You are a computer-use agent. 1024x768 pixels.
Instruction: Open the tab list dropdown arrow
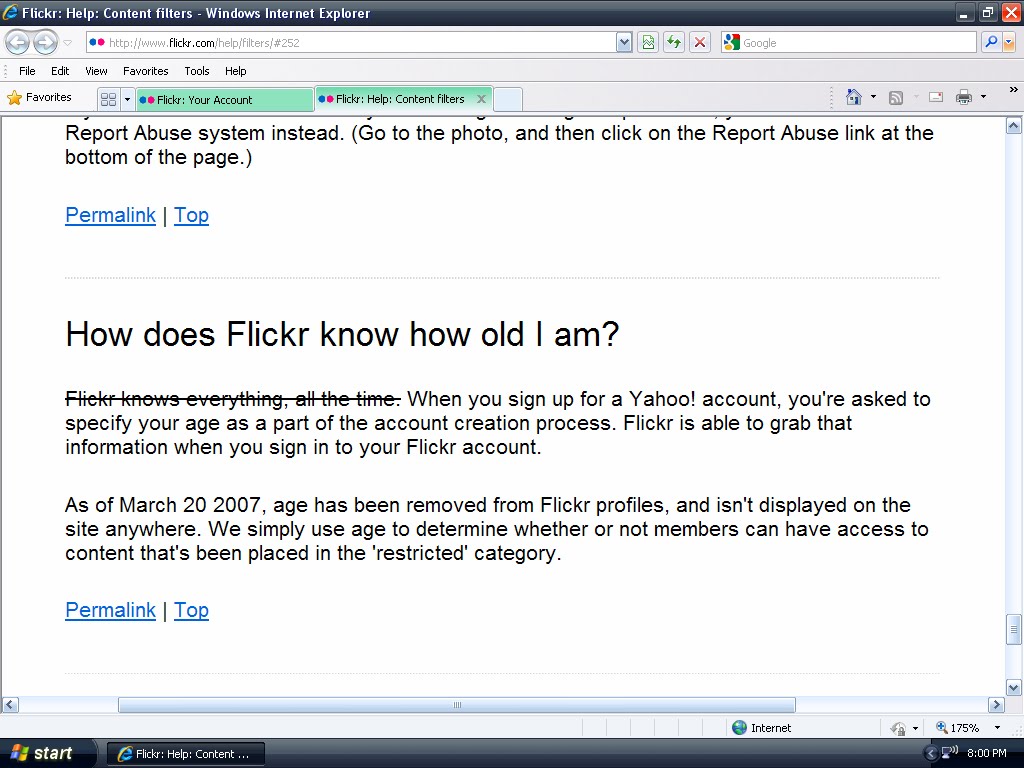pyautogui.click(x=127, y=99)
